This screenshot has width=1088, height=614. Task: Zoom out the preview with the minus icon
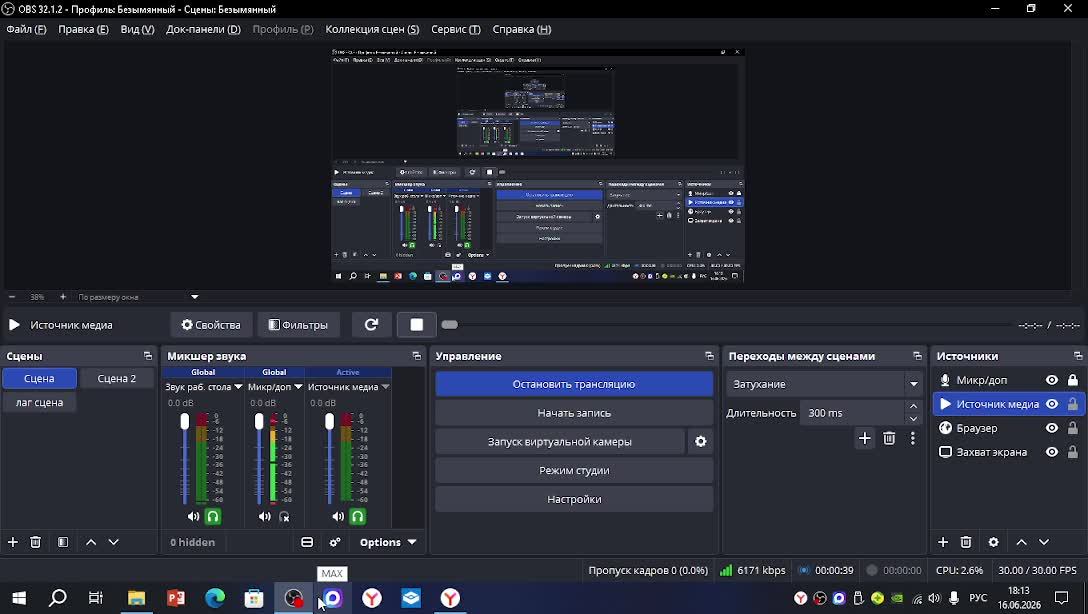point(12,297)
